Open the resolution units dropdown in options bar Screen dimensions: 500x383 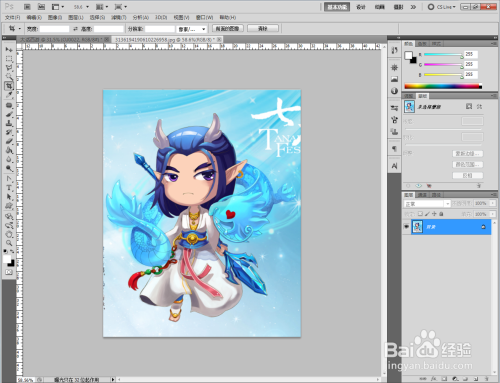[192, 29]
